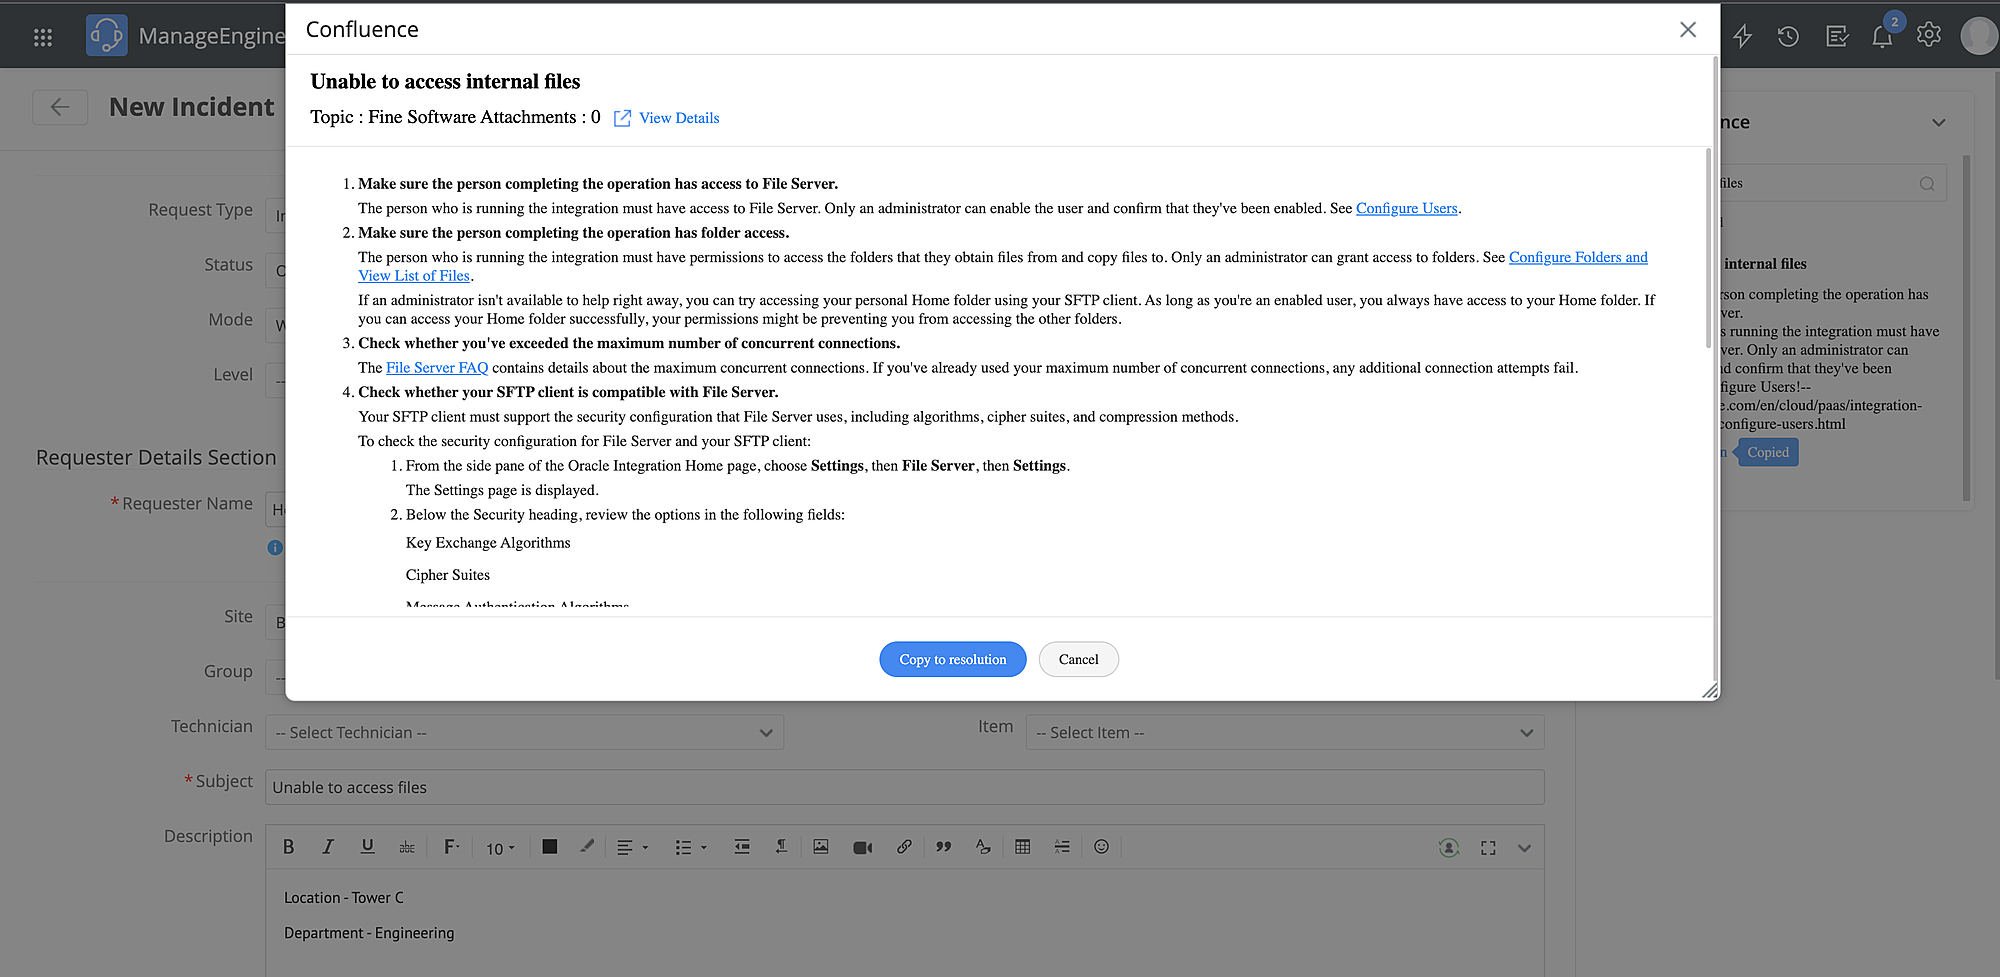The image size is (2000, 977).
Task: Click the search magnifier in Confluence panel
Action: (1927, 184)
